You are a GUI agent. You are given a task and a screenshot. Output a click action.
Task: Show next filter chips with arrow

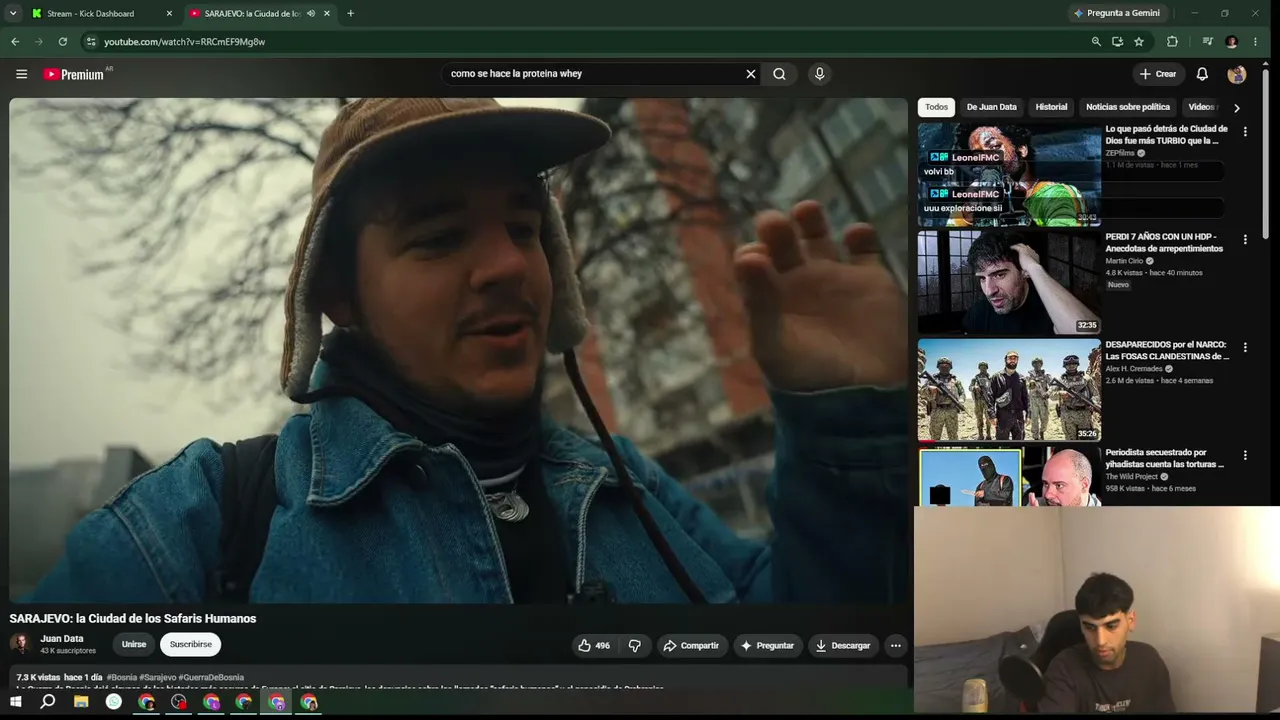pyautogui.click(x=1236, y=108)
